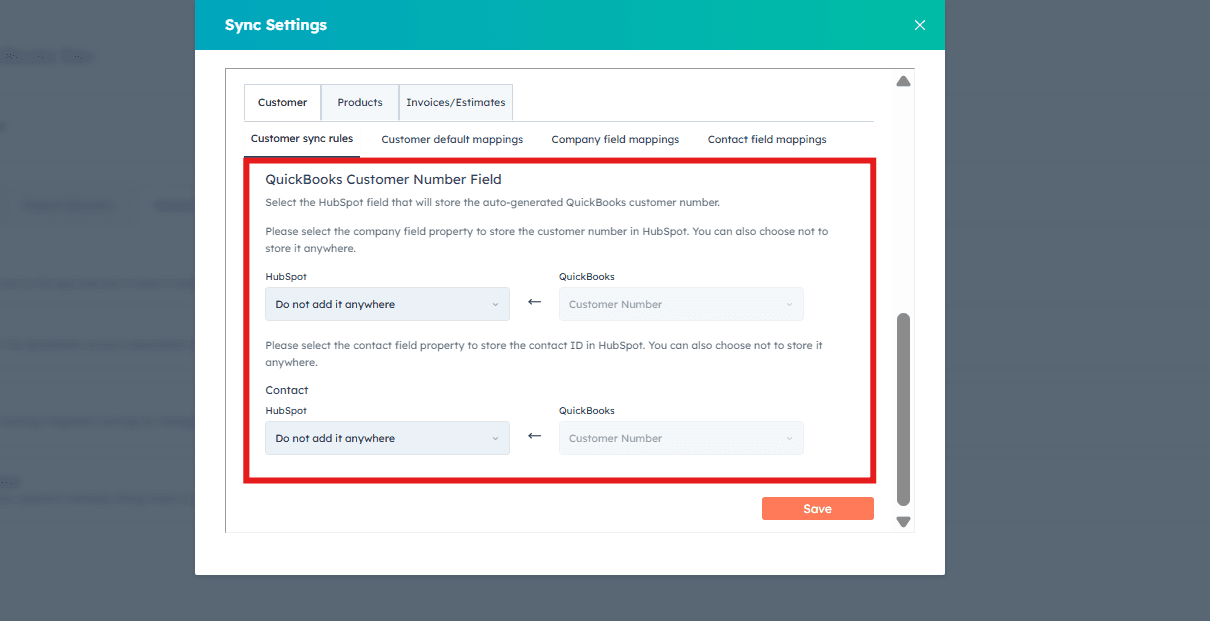Viewport: 1210px width, 621px height.
Task: Click the Contact section label
Action: click(287, 390)
